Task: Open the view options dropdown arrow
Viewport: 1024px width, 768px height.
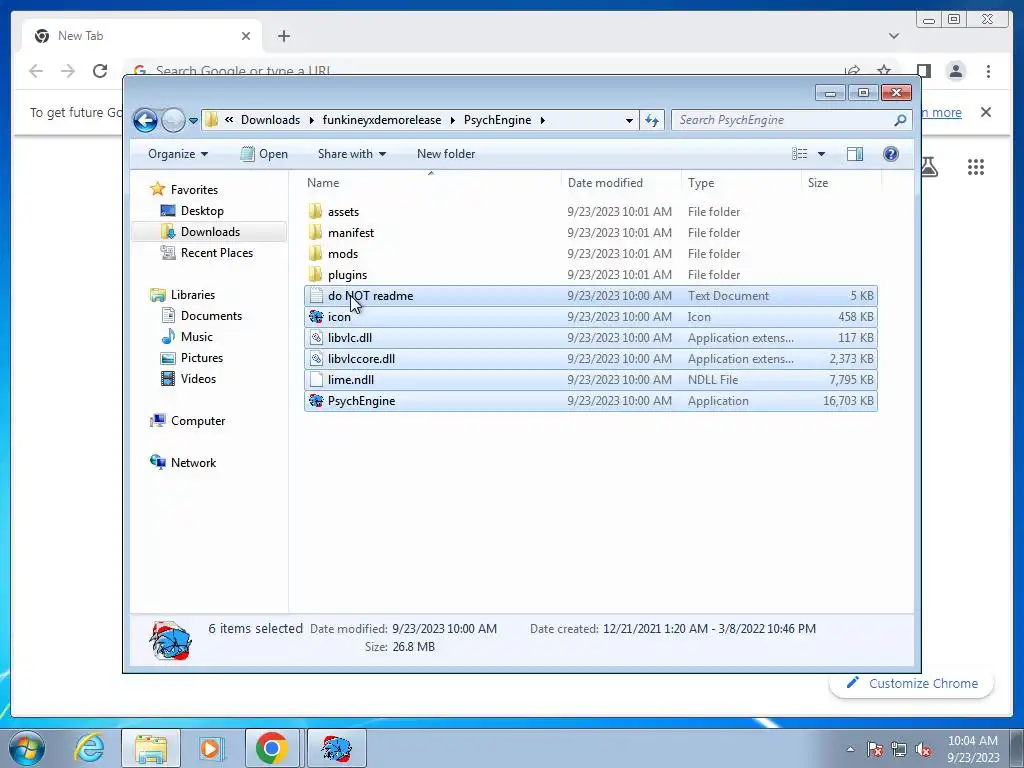Action: [822, 154]
